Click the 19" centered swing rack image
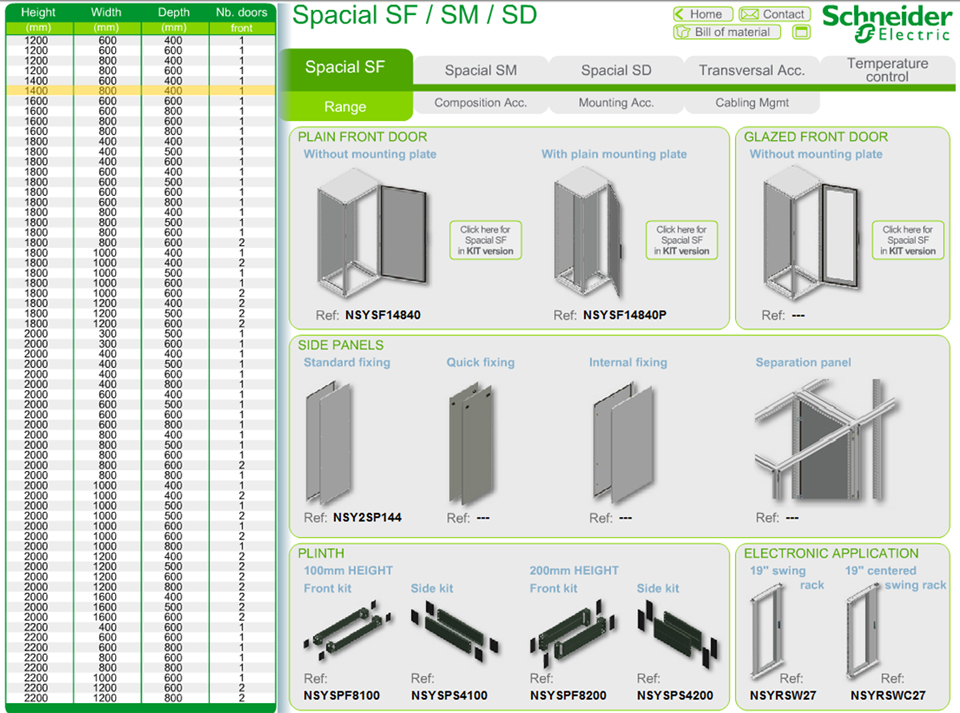 864,632
